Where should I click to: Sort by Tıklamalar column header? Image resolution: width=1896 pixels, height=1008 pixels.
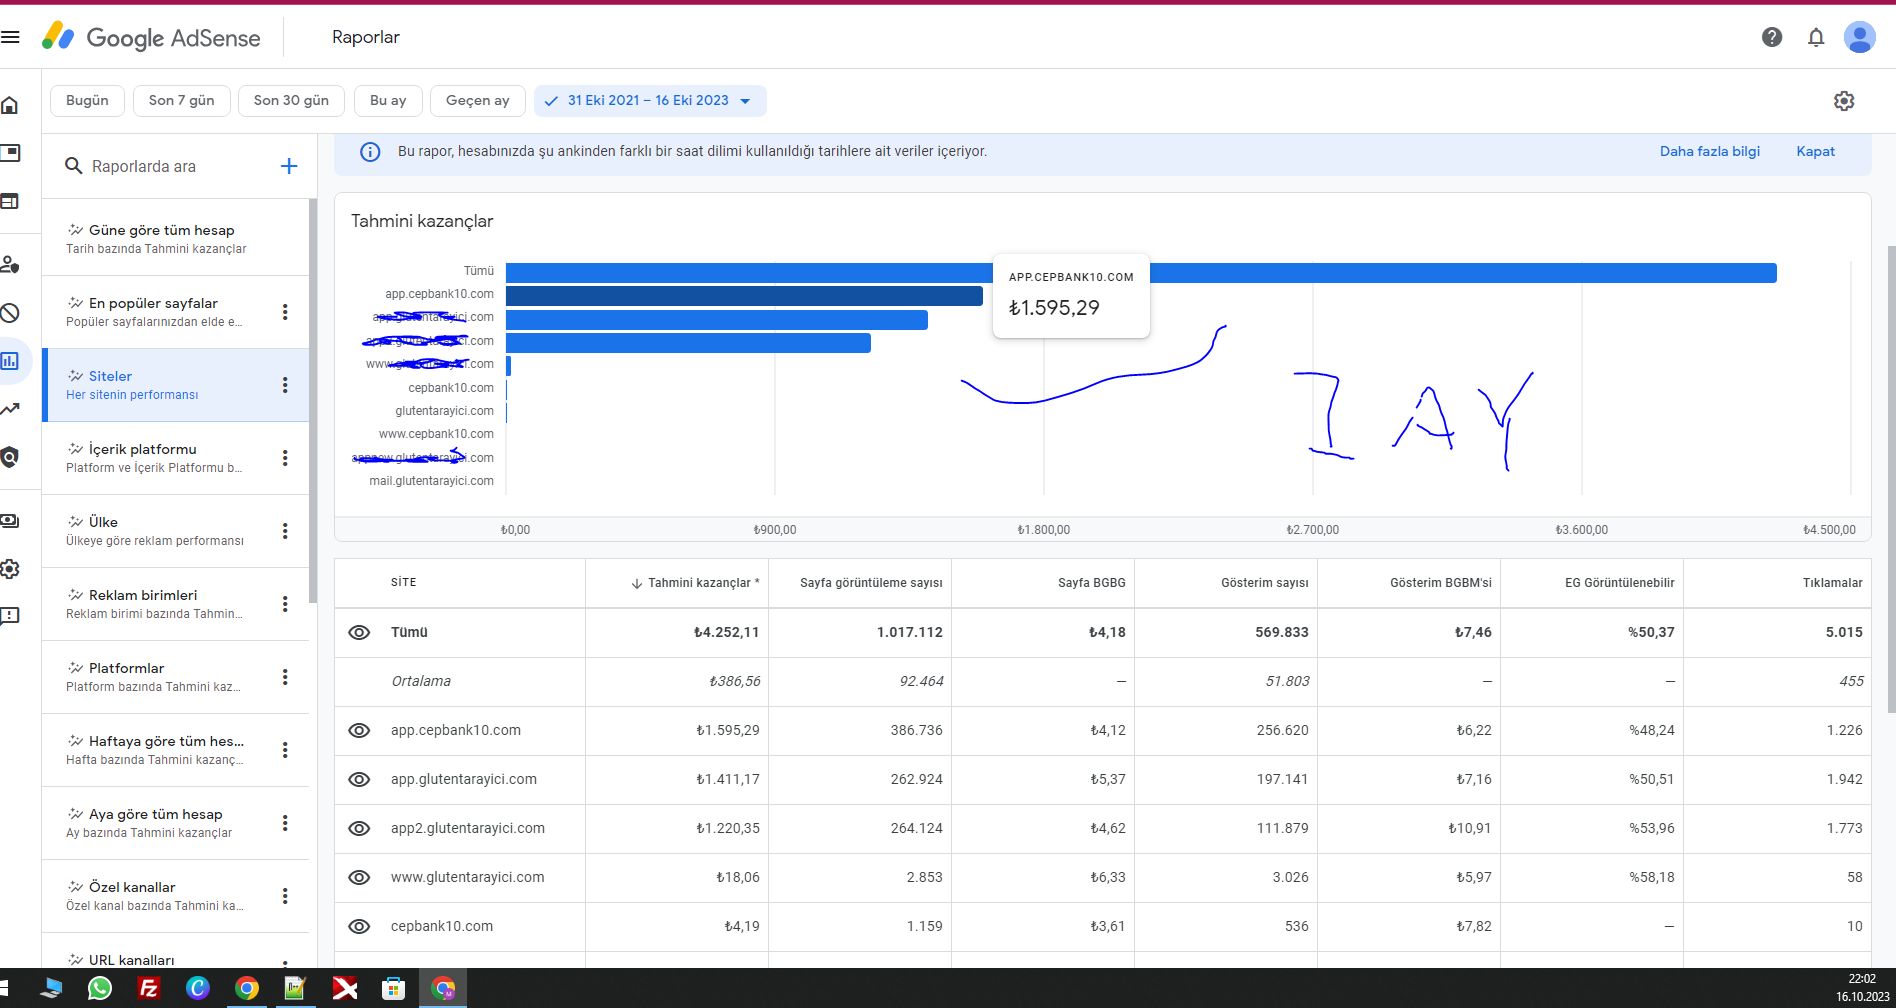[1832, 583]
